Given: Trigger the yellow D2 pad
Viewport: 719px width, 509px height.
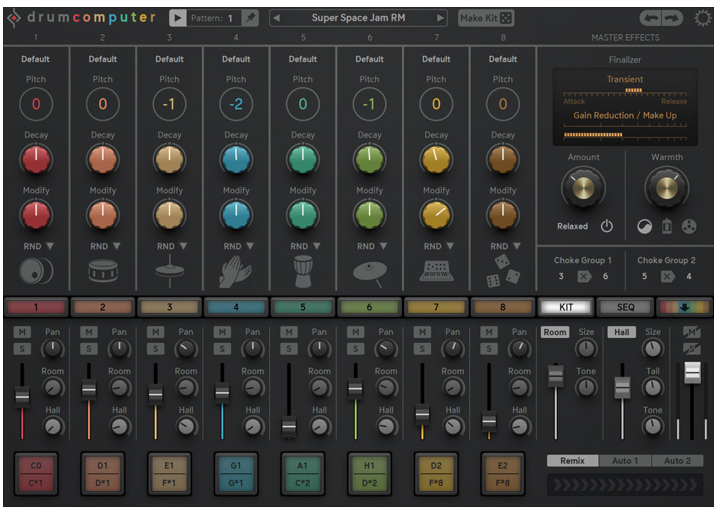Looking at the screenshot, I should click(436, 474).
